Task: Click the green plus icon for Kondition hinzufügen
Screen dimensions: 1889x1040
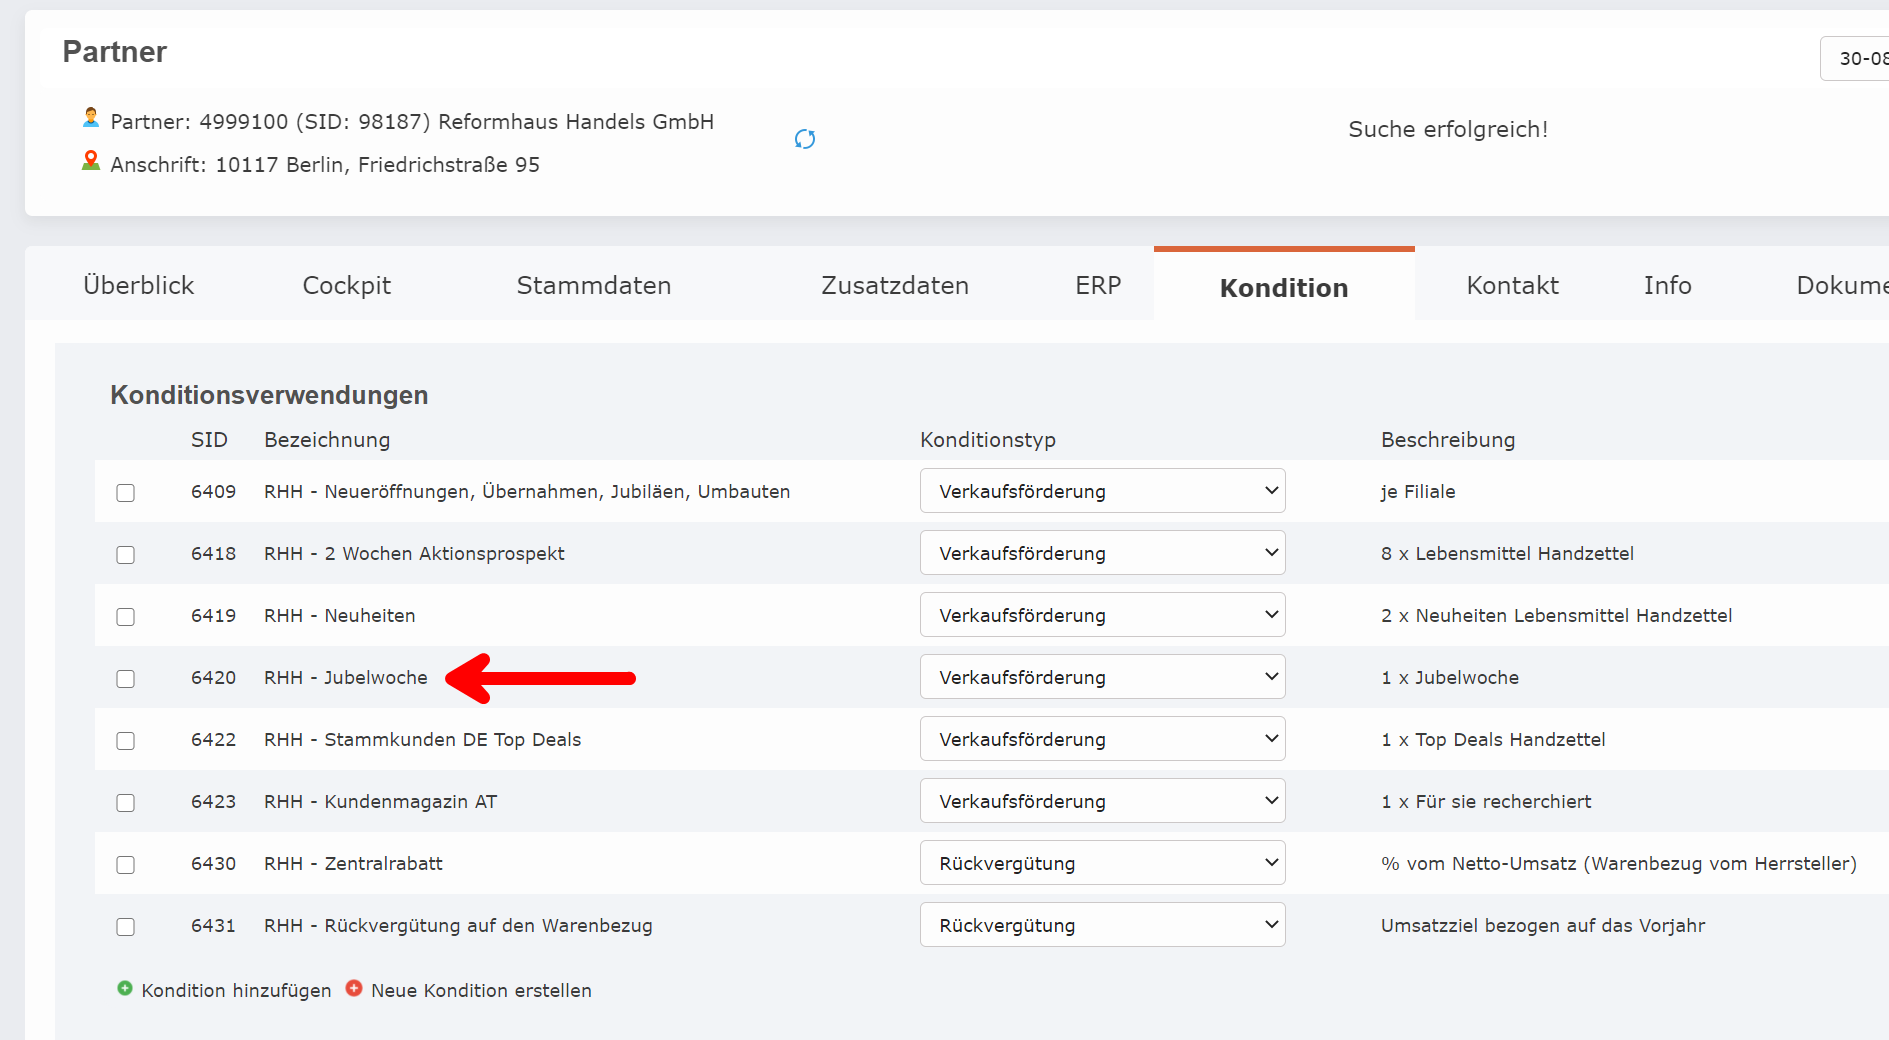Action: [124, 989]
